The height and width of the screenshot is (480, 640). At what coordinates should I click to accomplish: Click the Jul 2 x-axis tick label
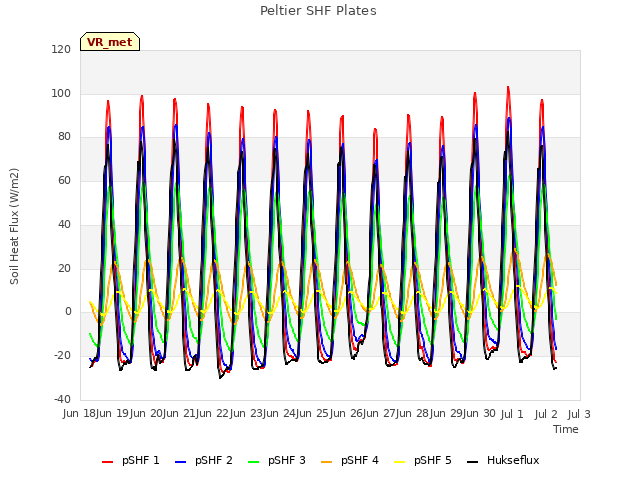pos(546,414)
